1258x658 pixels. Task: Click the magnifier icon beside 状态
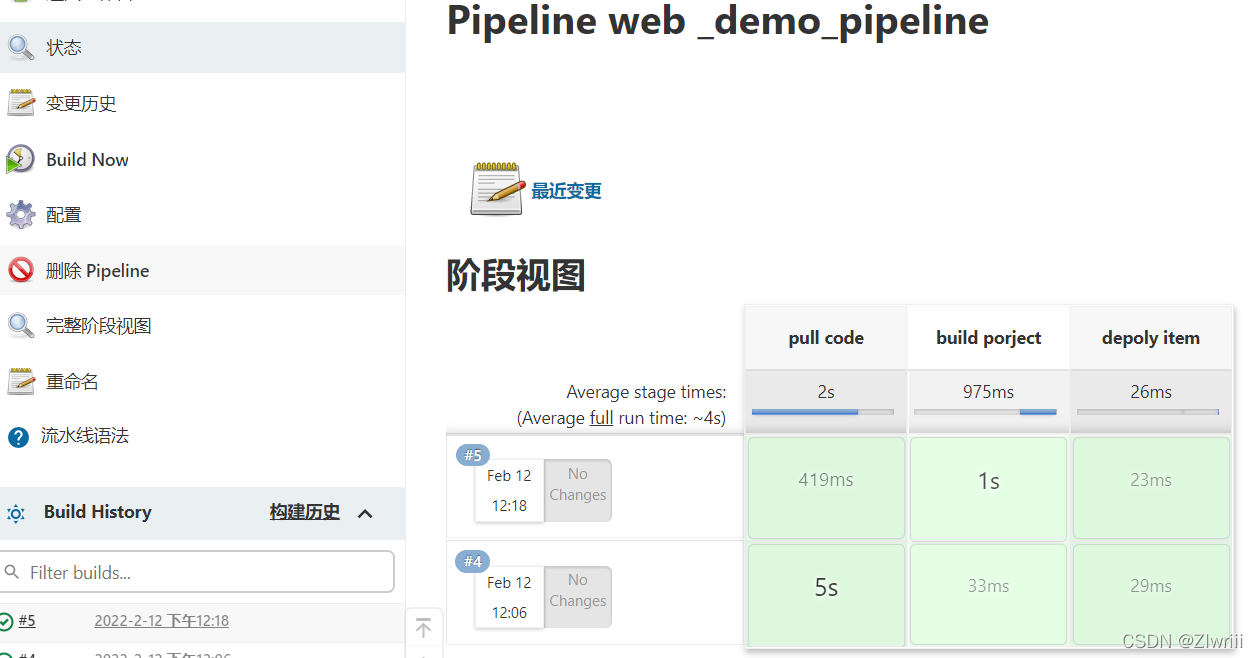21,47
